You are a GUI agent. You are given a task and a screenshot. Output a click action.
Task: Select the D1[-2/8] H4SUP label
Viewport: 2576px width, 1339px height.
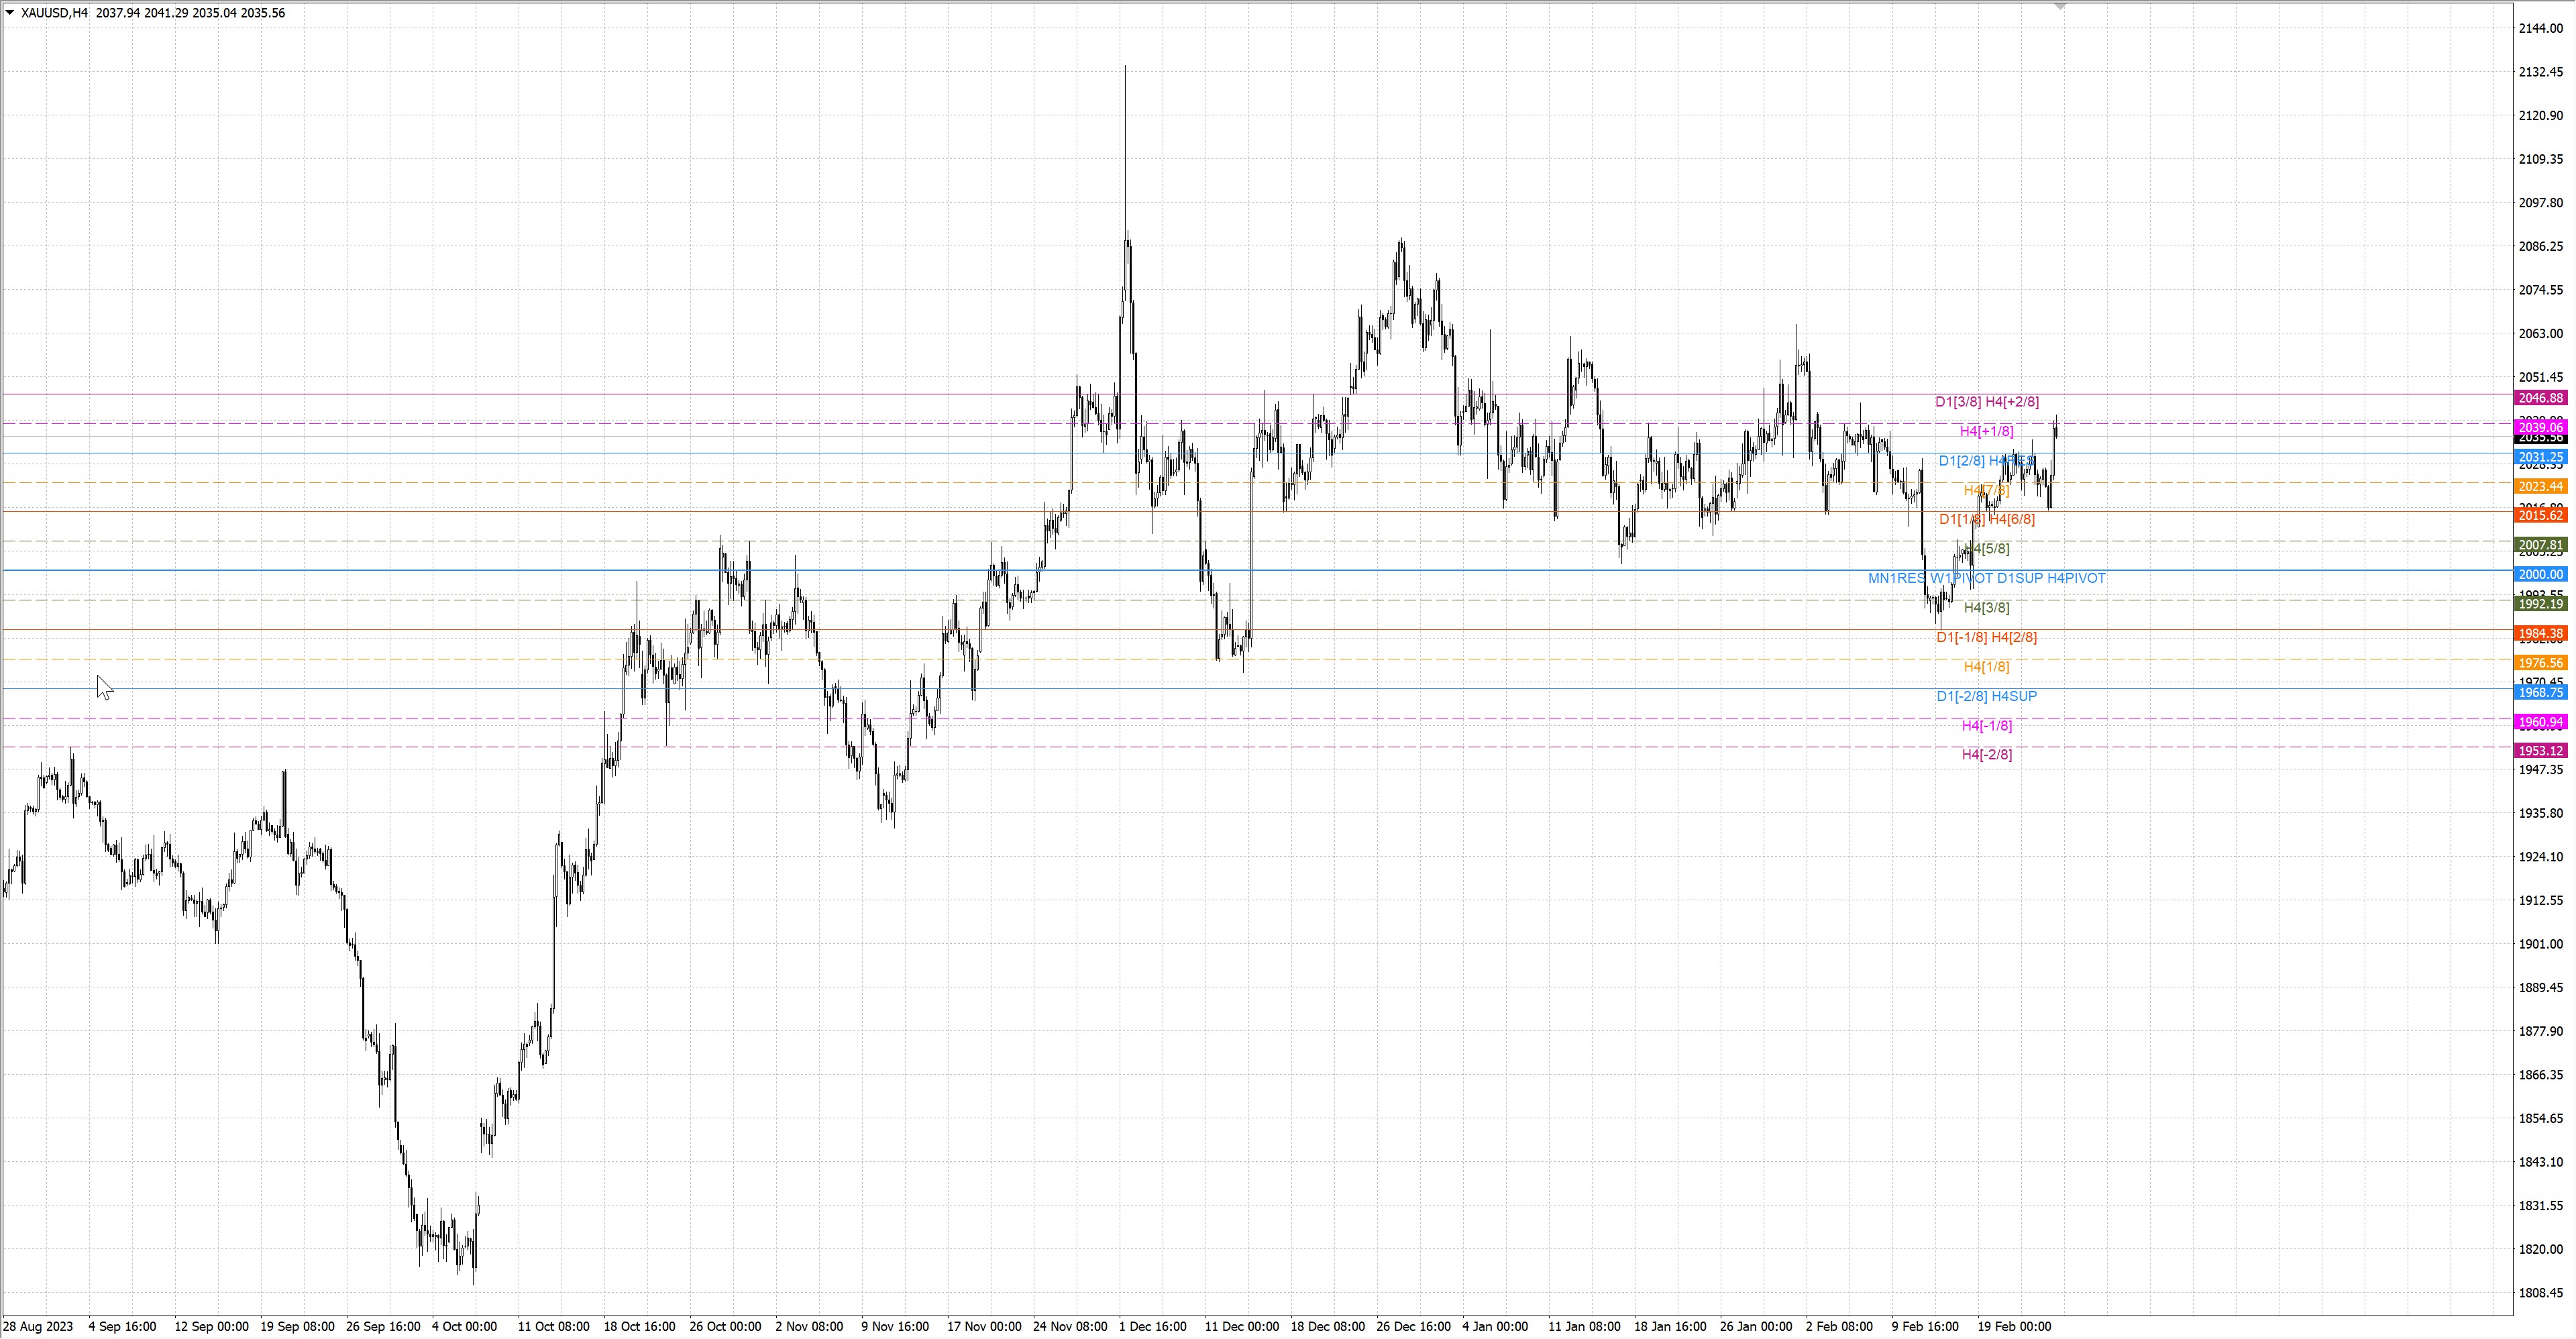(1986, 696)
